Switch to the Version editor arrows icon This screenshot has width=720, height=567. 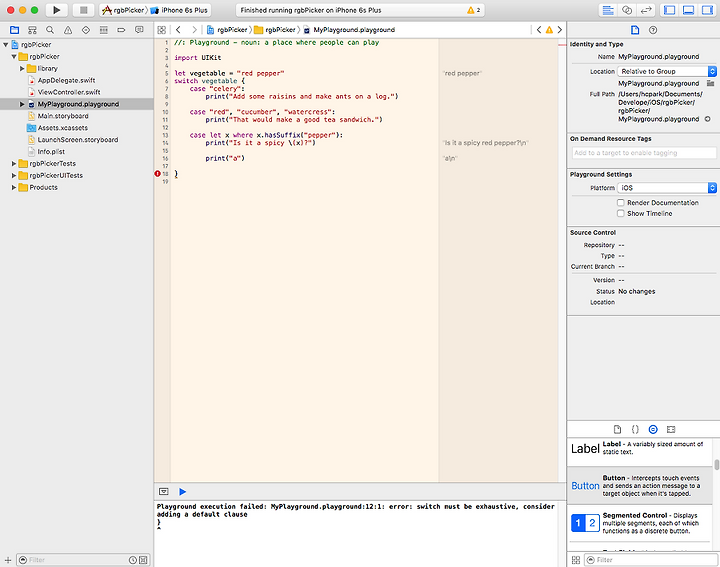click(x=647, y=9)
